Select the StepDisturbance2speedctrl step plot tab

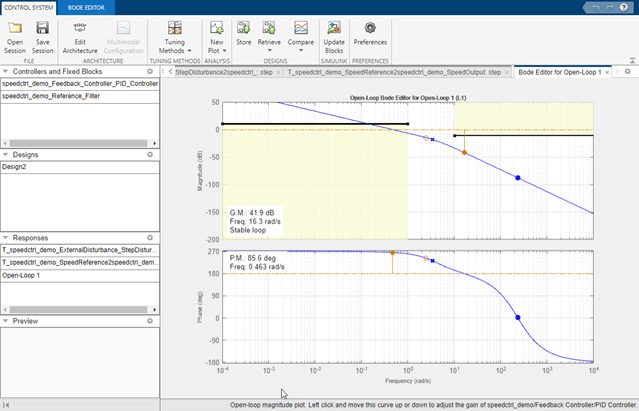[x=222, y=73]
